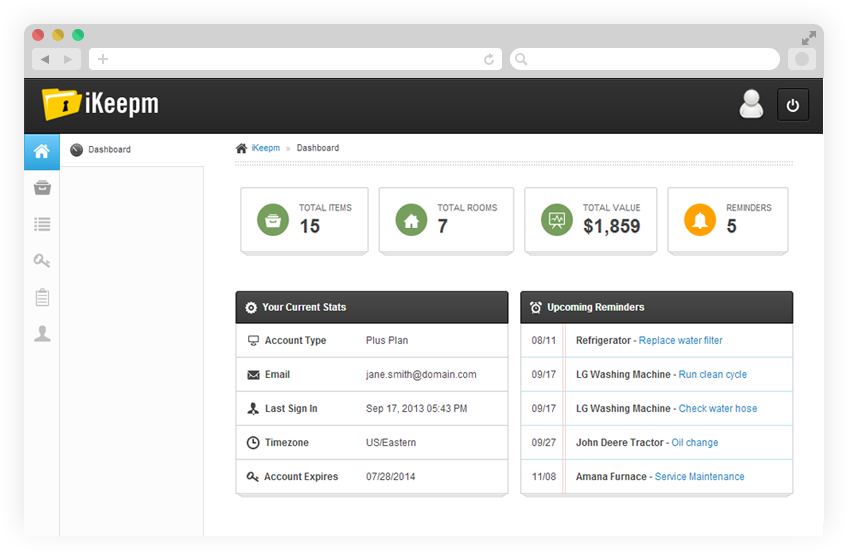Click the 07/28/2014 expiry date

390,477
